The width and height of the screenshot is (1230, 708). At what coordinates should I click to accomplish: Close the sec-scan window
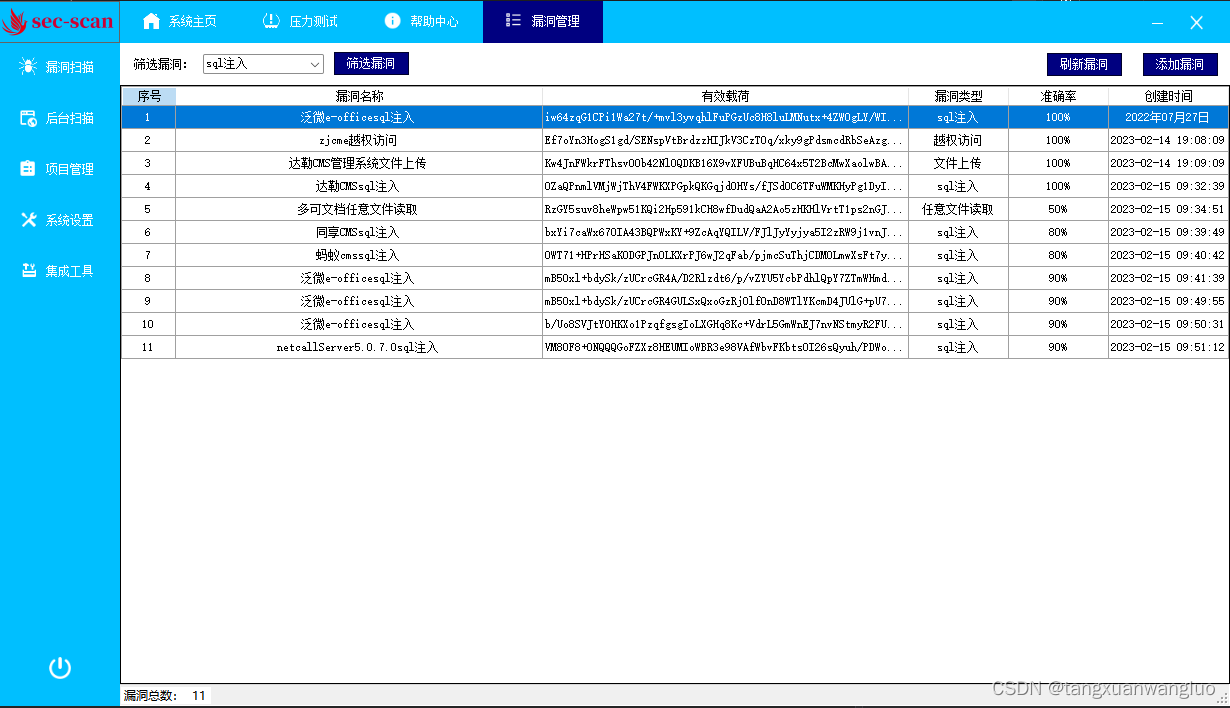1196,22
